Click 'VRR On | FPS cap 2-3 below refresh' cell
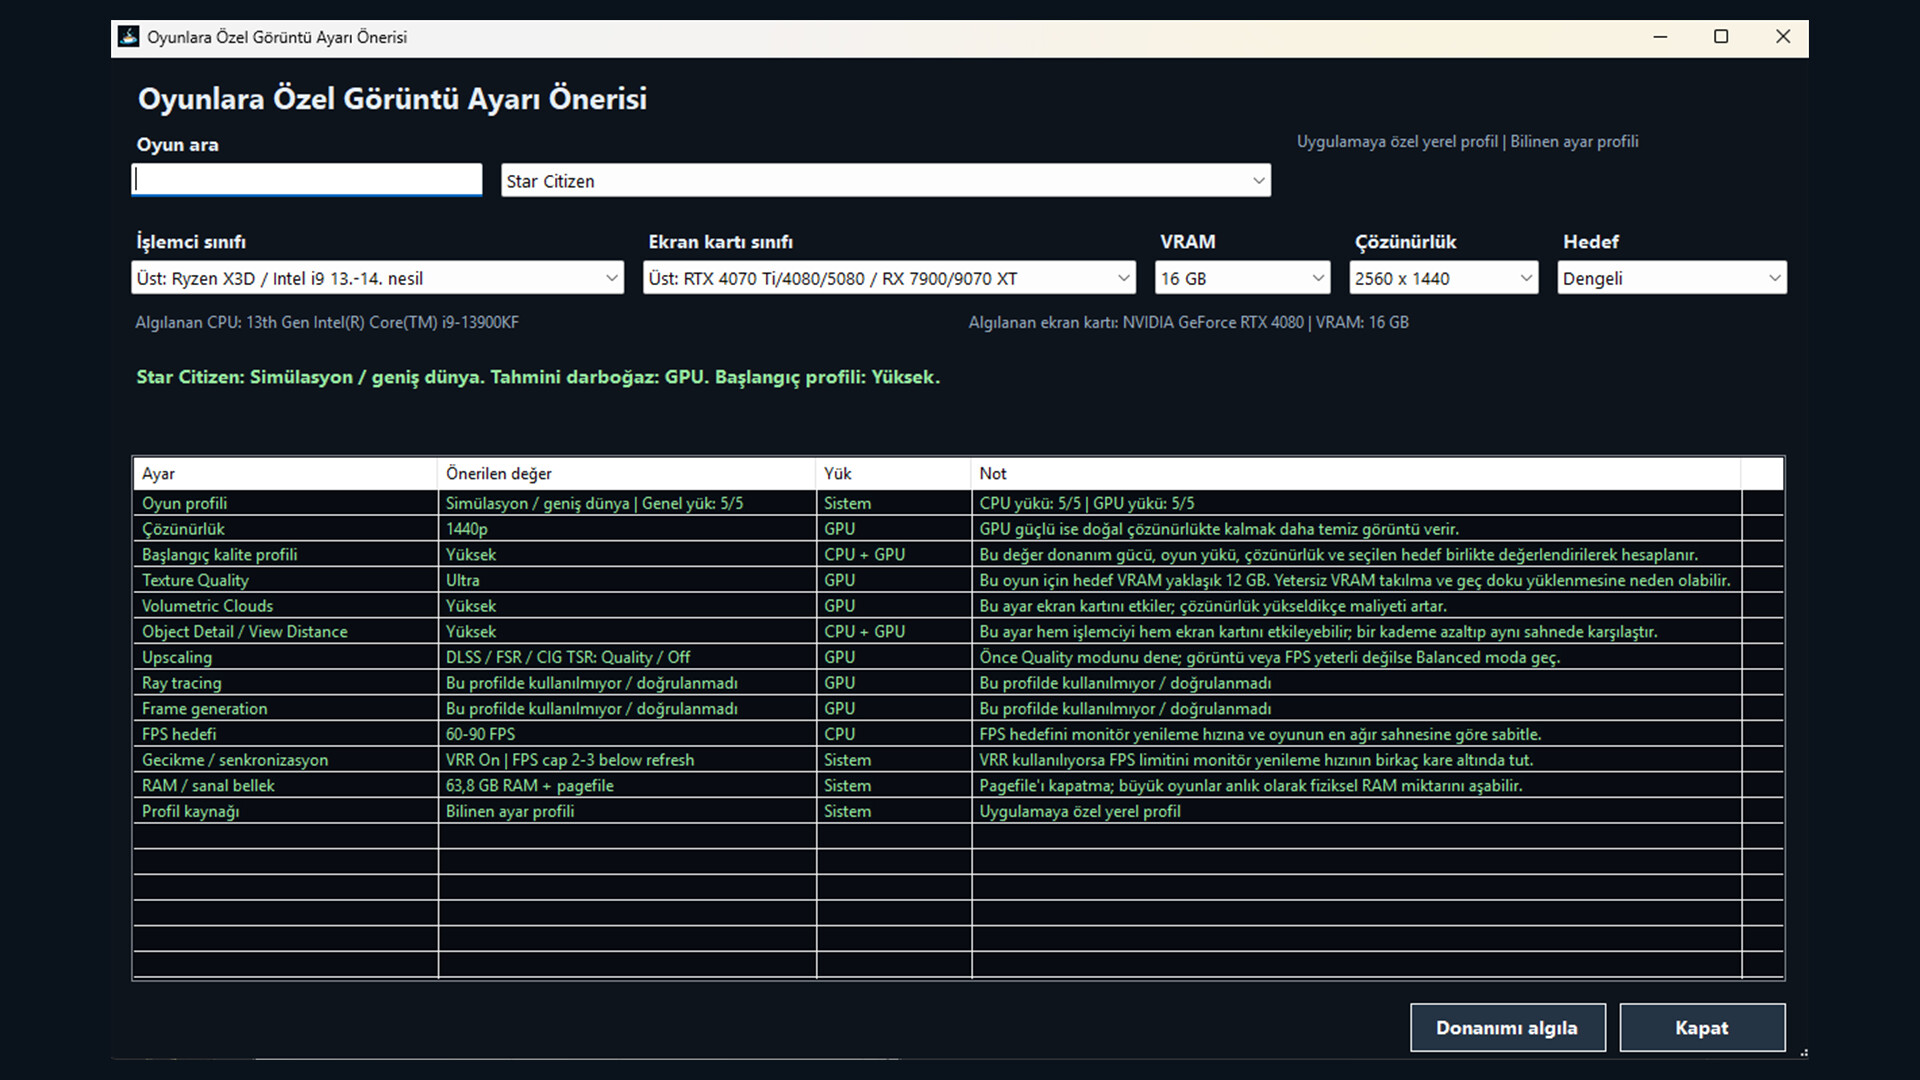1920x1080 pixels. pyautogui.click(x=627, y=760)
